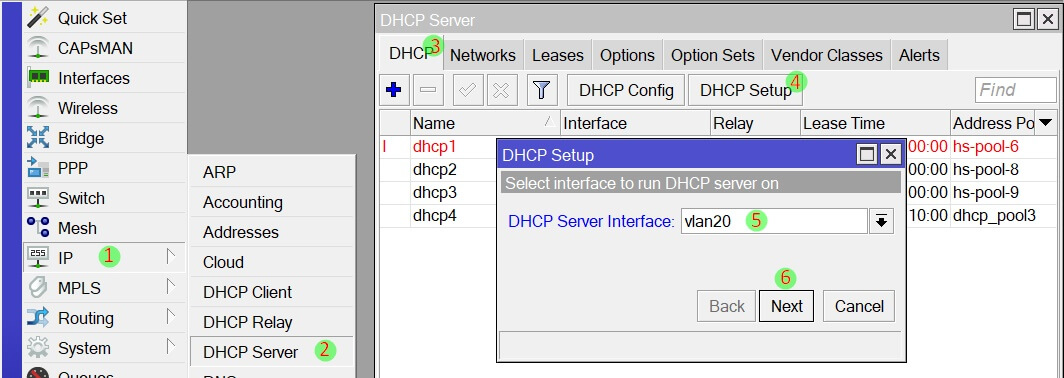The height and width of the screenshot is (378, 1064).
Task: Open Wireless from the sidebar
Action: tap(104, 108)
